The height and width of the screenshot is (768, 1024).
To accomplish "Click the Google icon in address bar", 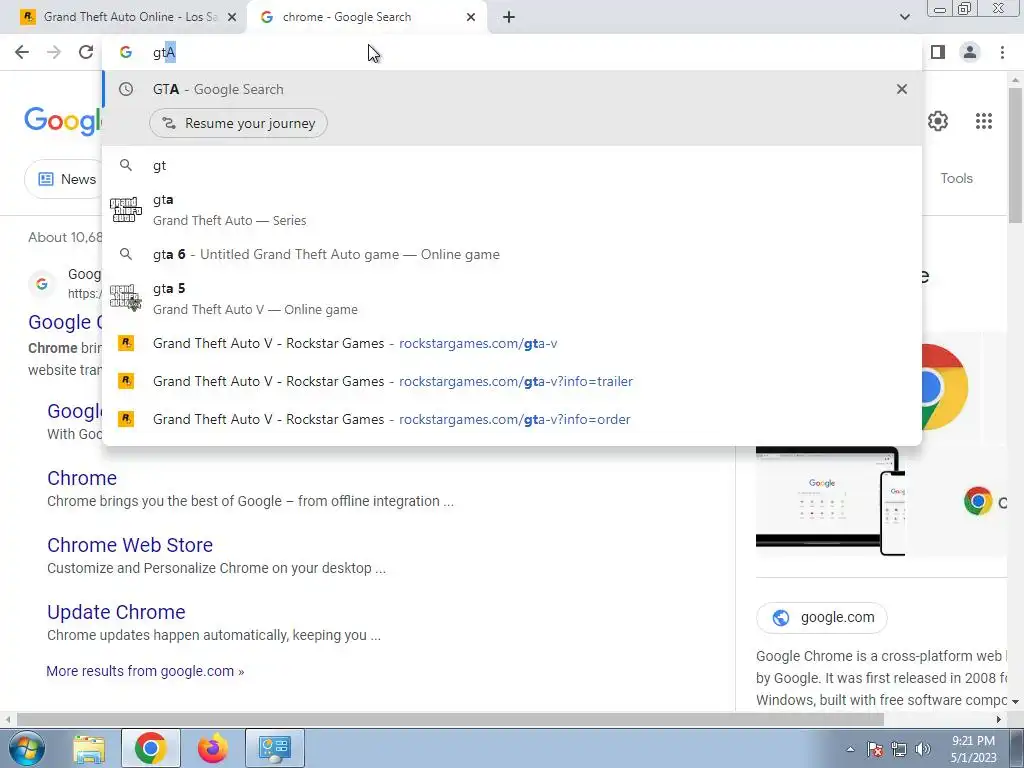I will click(125, 52).
